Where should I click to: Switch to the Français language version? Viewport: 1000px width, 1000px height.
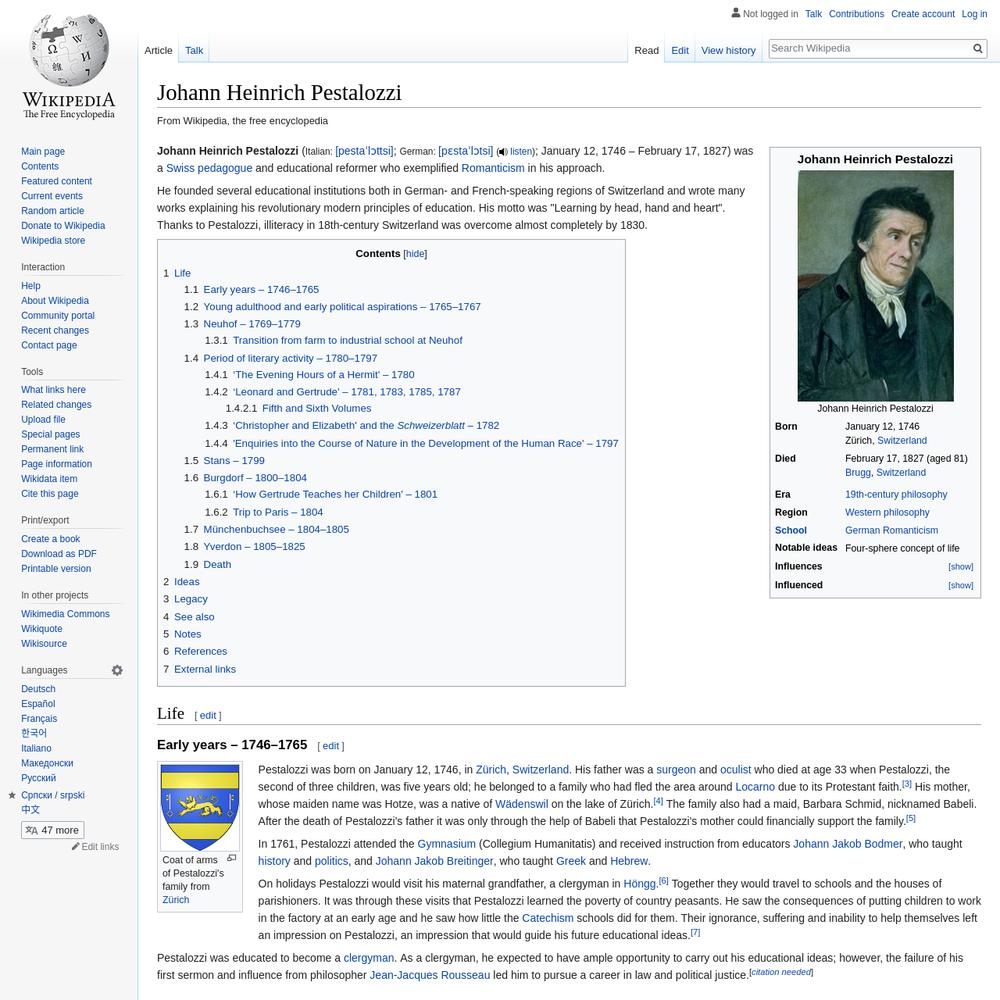pos(39,718)
